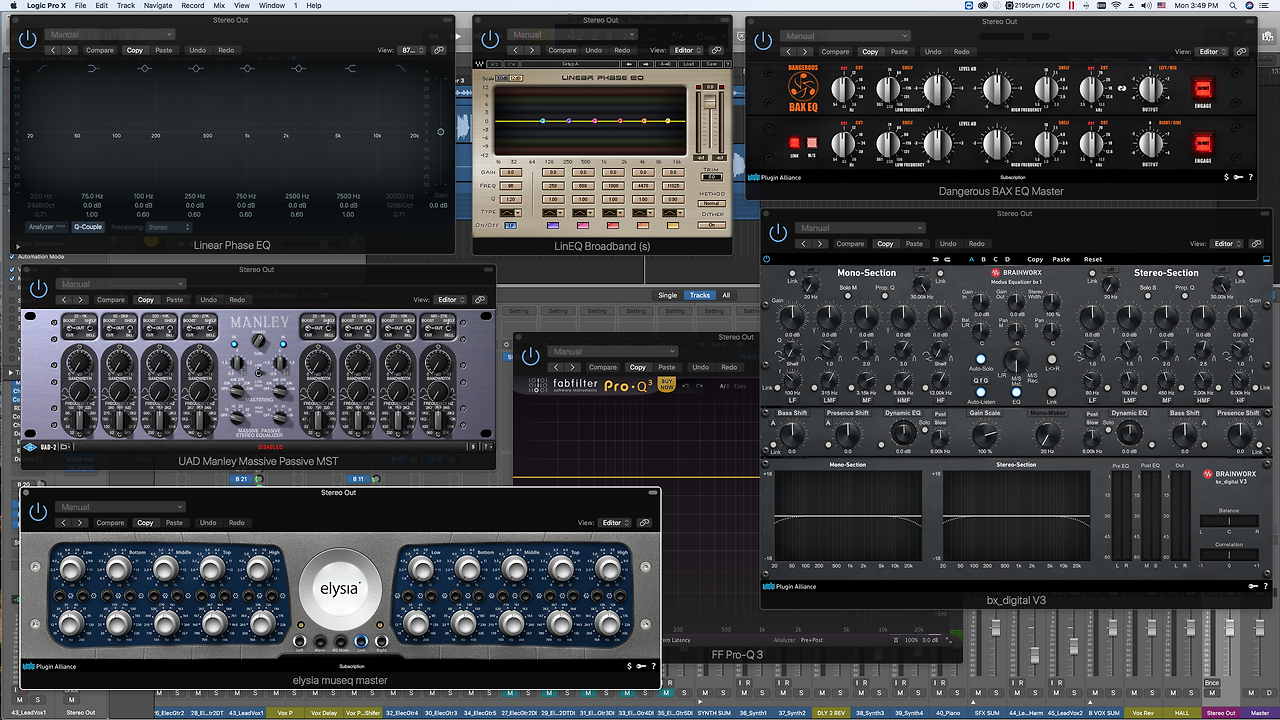Click the link icon in Manley plugin header

click(x=480, y=299)
